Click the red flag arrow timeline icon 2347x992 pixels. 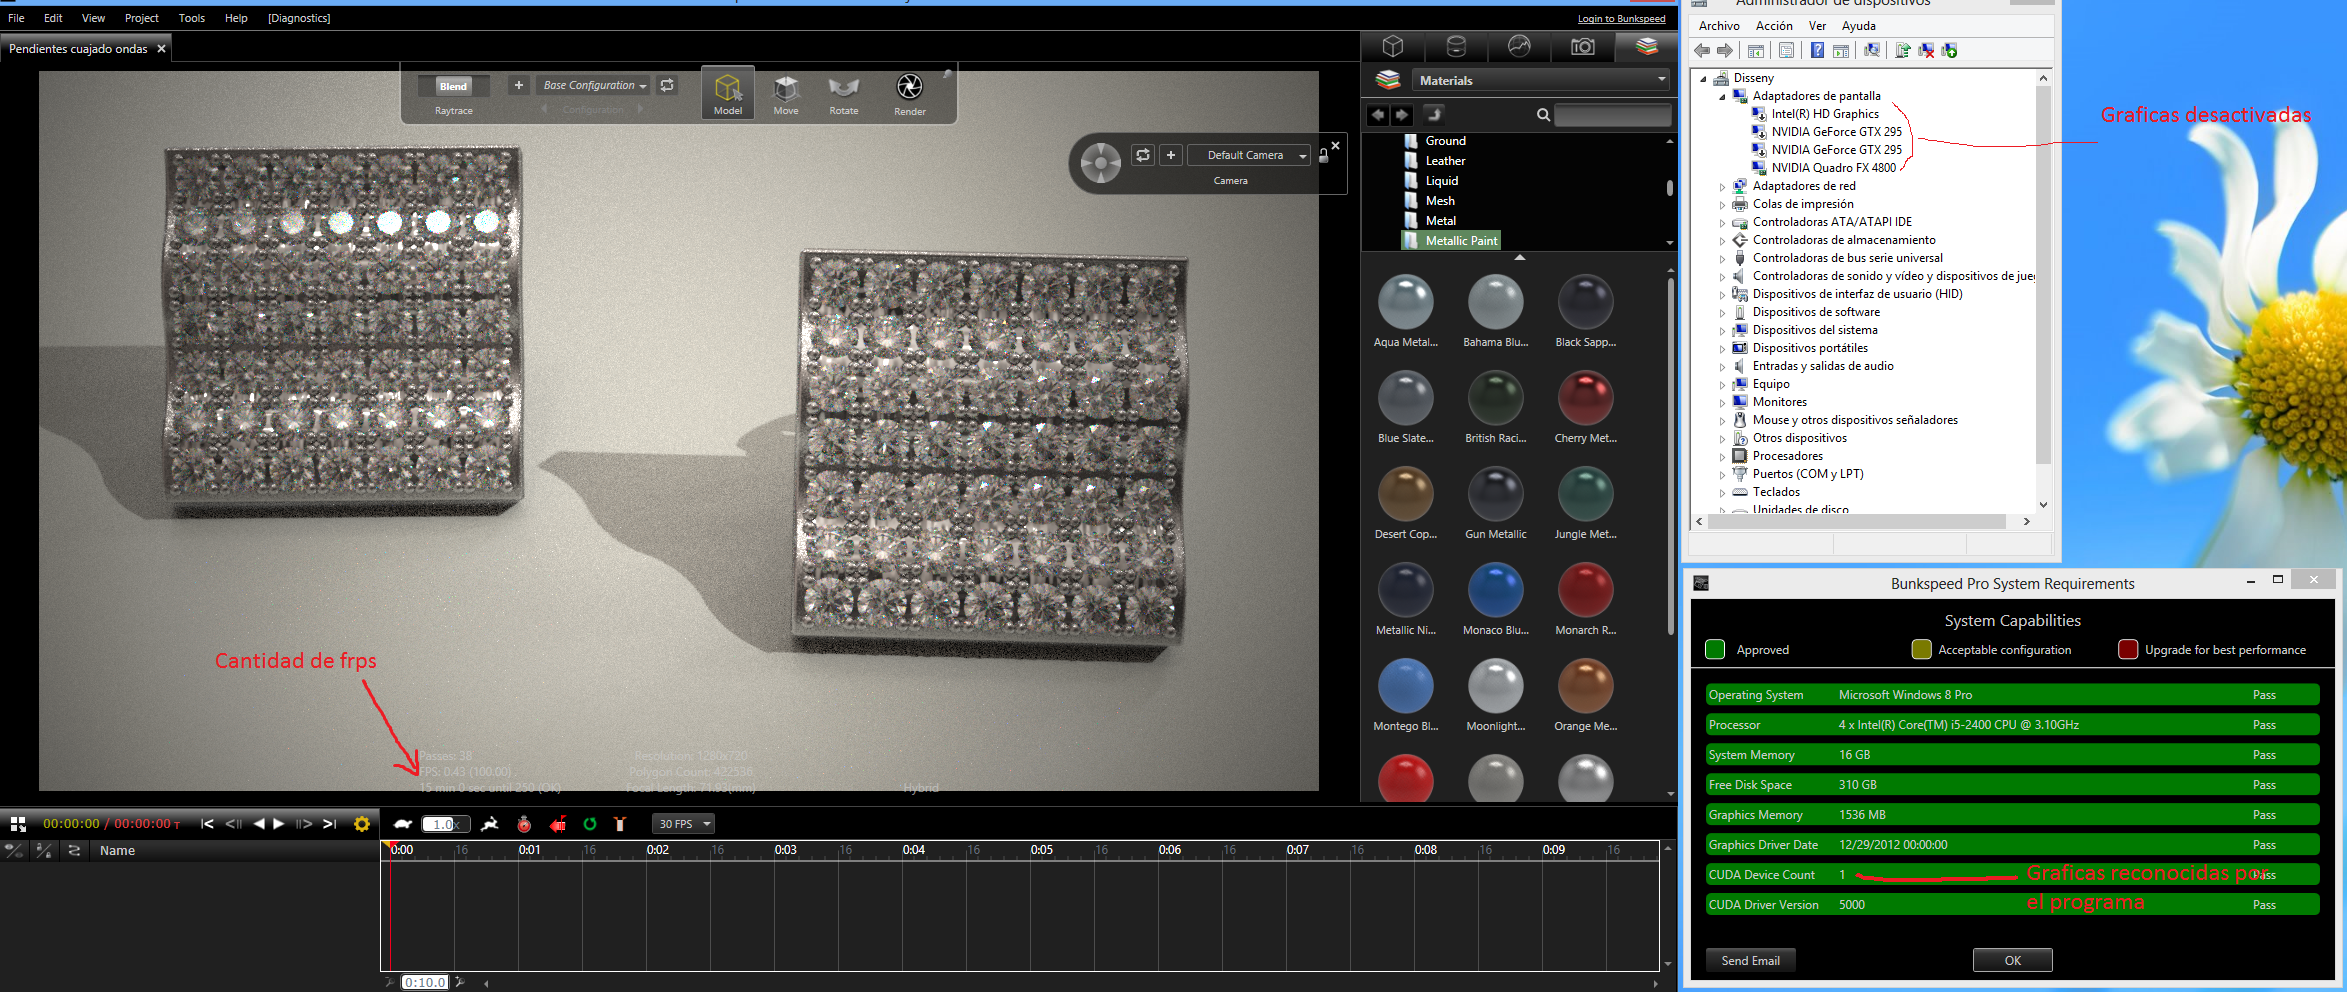tap(558, 824)
